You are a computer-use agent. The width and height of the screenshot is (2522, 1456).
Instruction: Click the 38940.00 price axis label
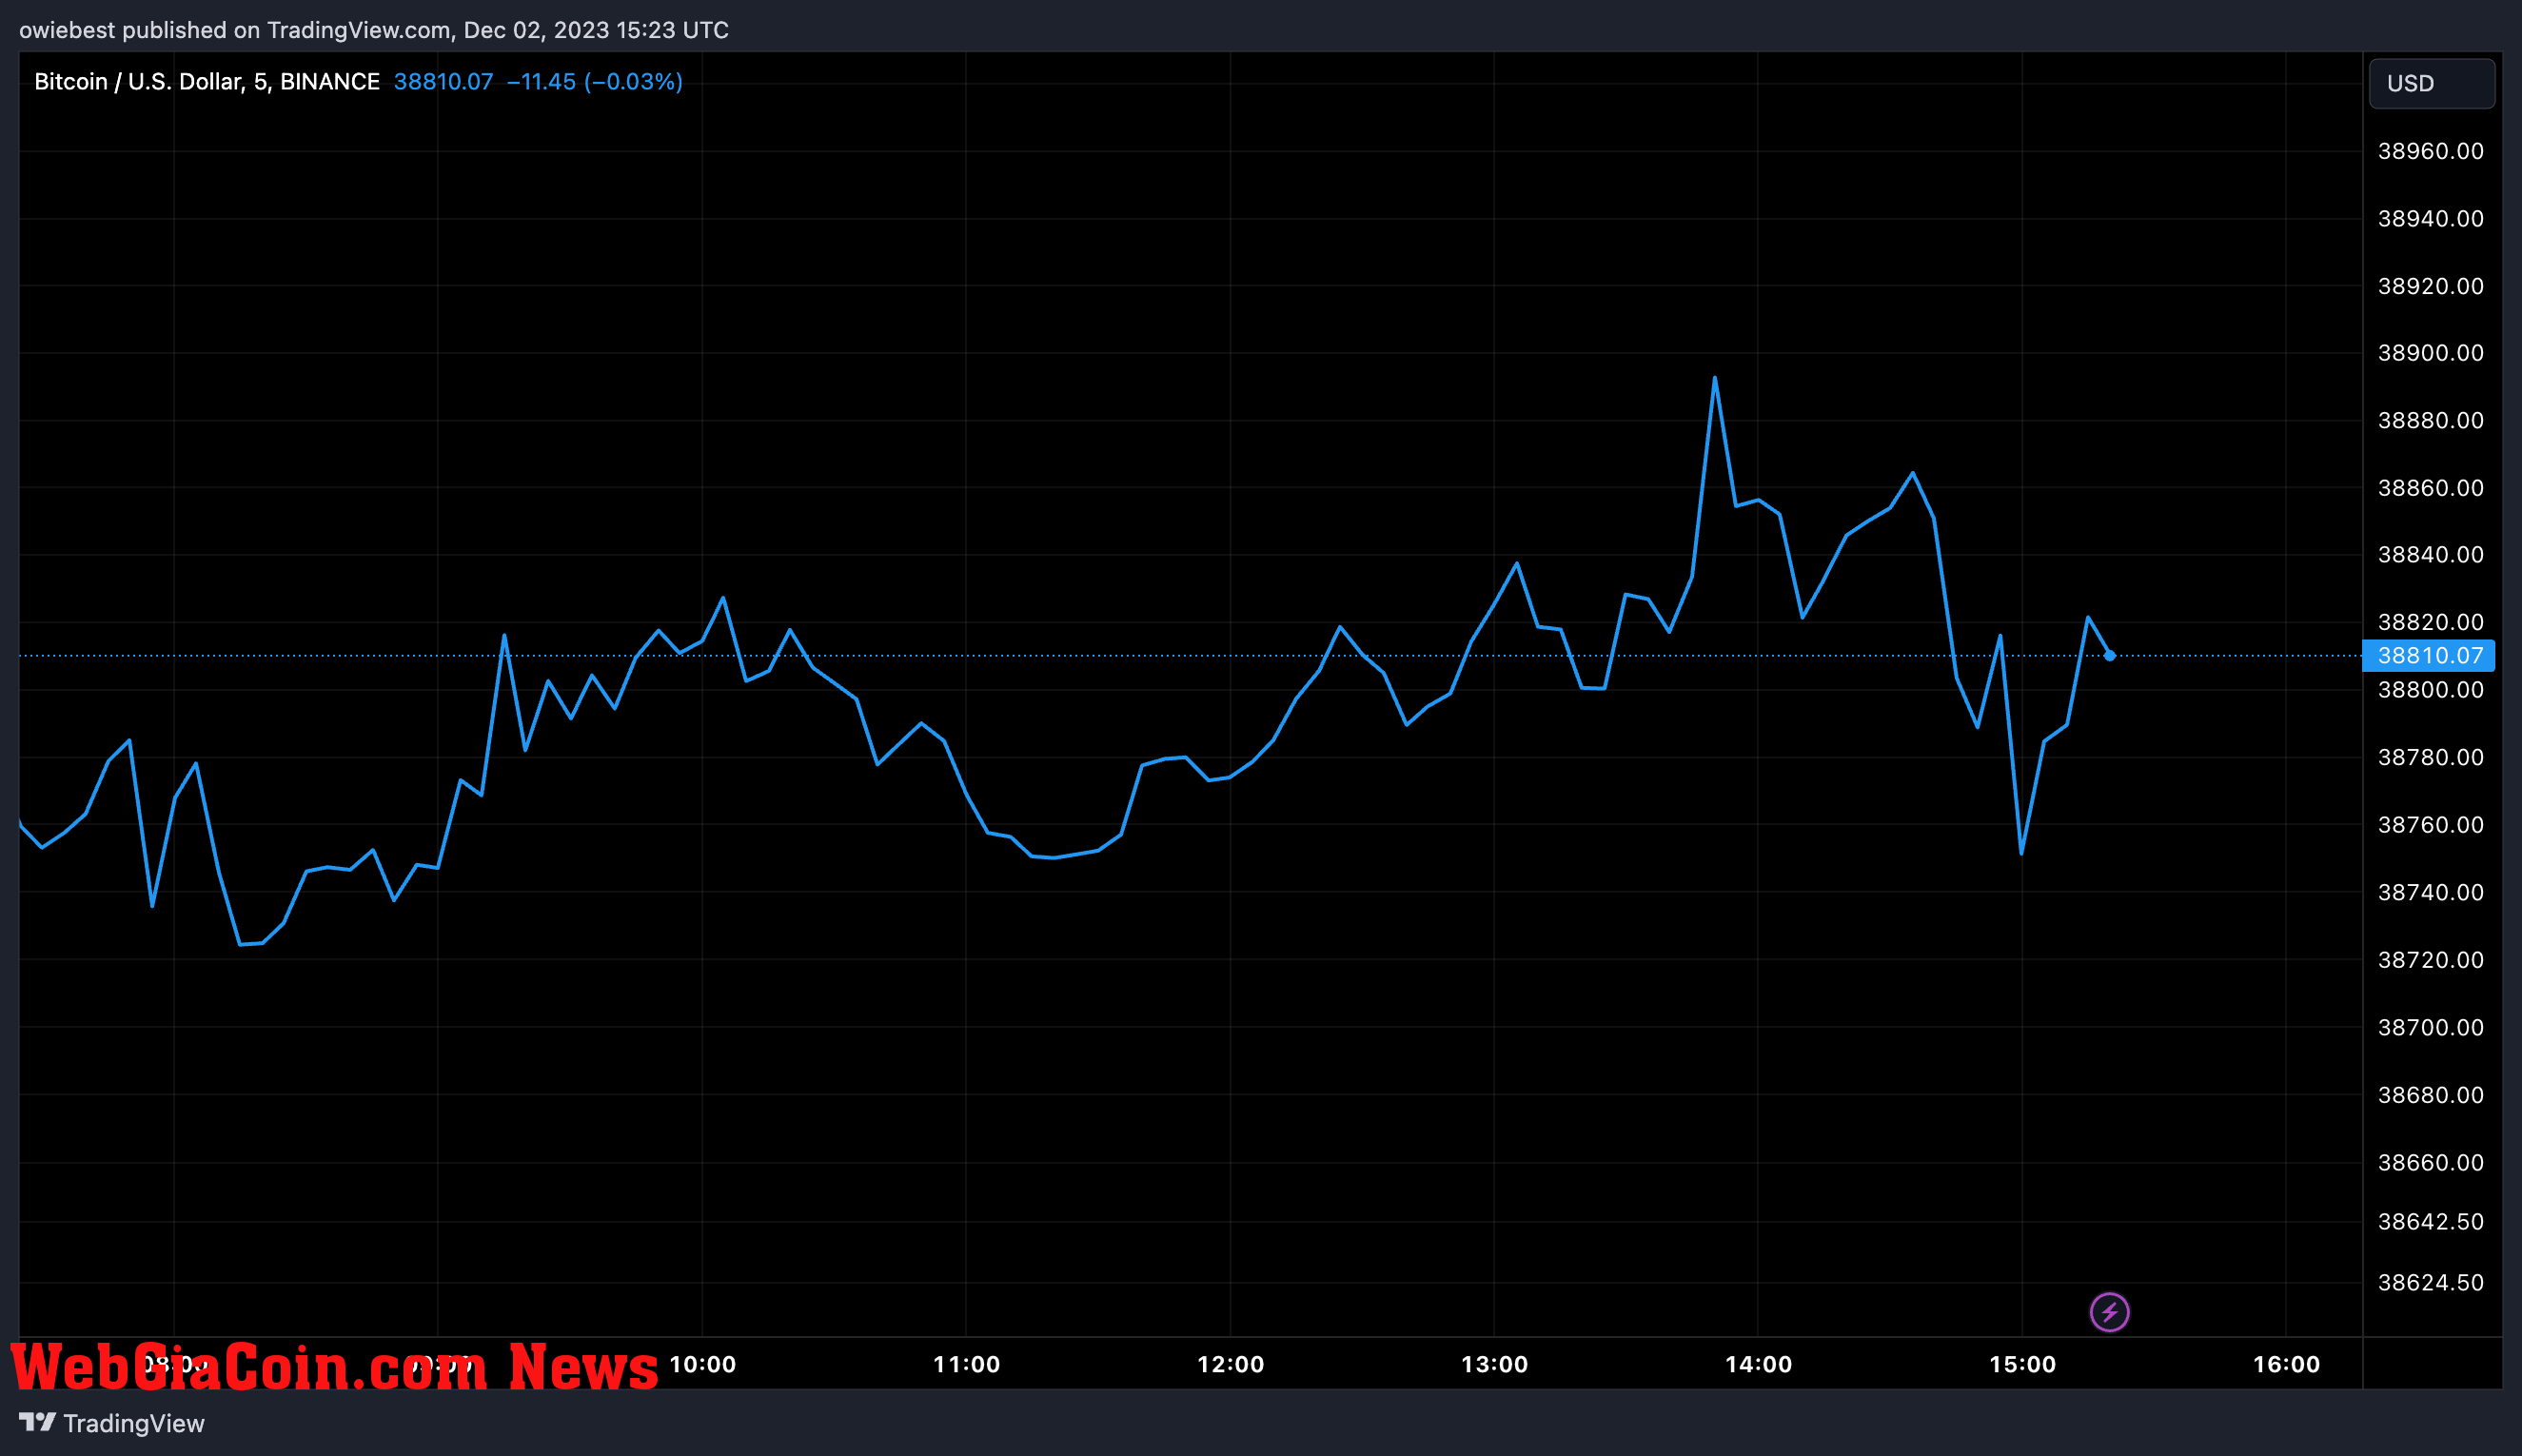2430,218
